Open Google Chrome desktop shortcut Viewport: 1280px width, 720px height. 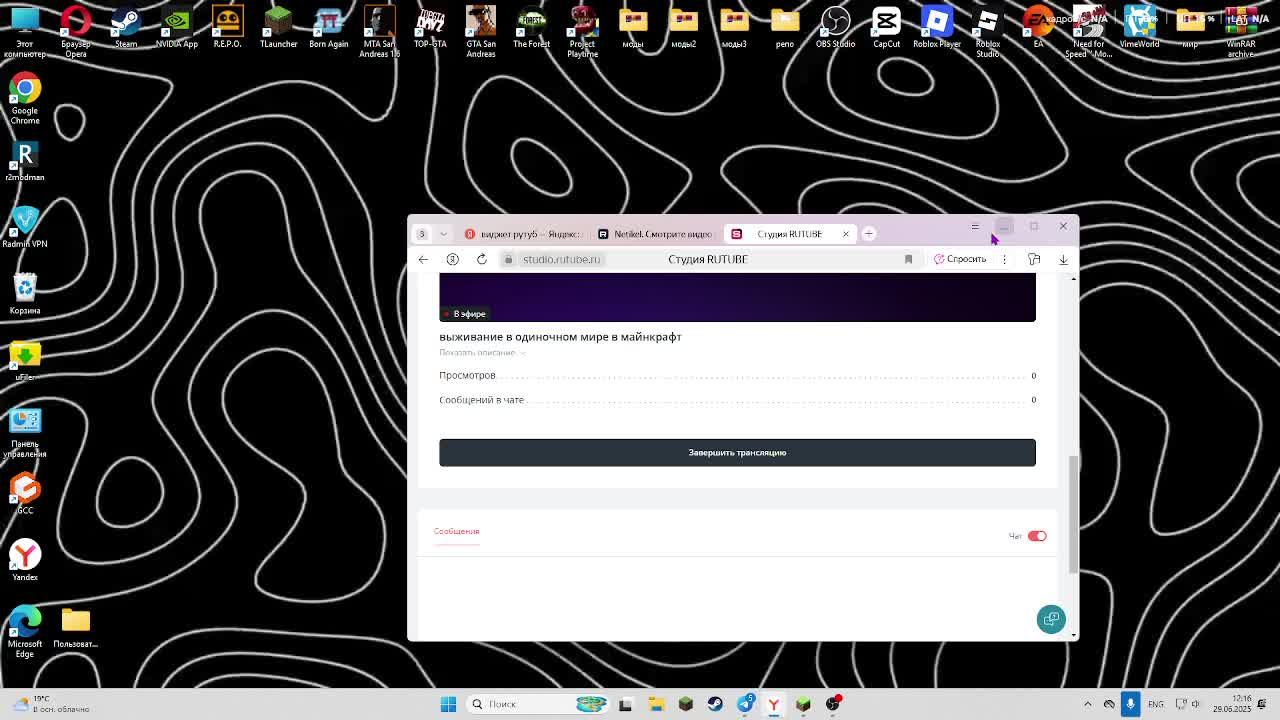[25, 99]
